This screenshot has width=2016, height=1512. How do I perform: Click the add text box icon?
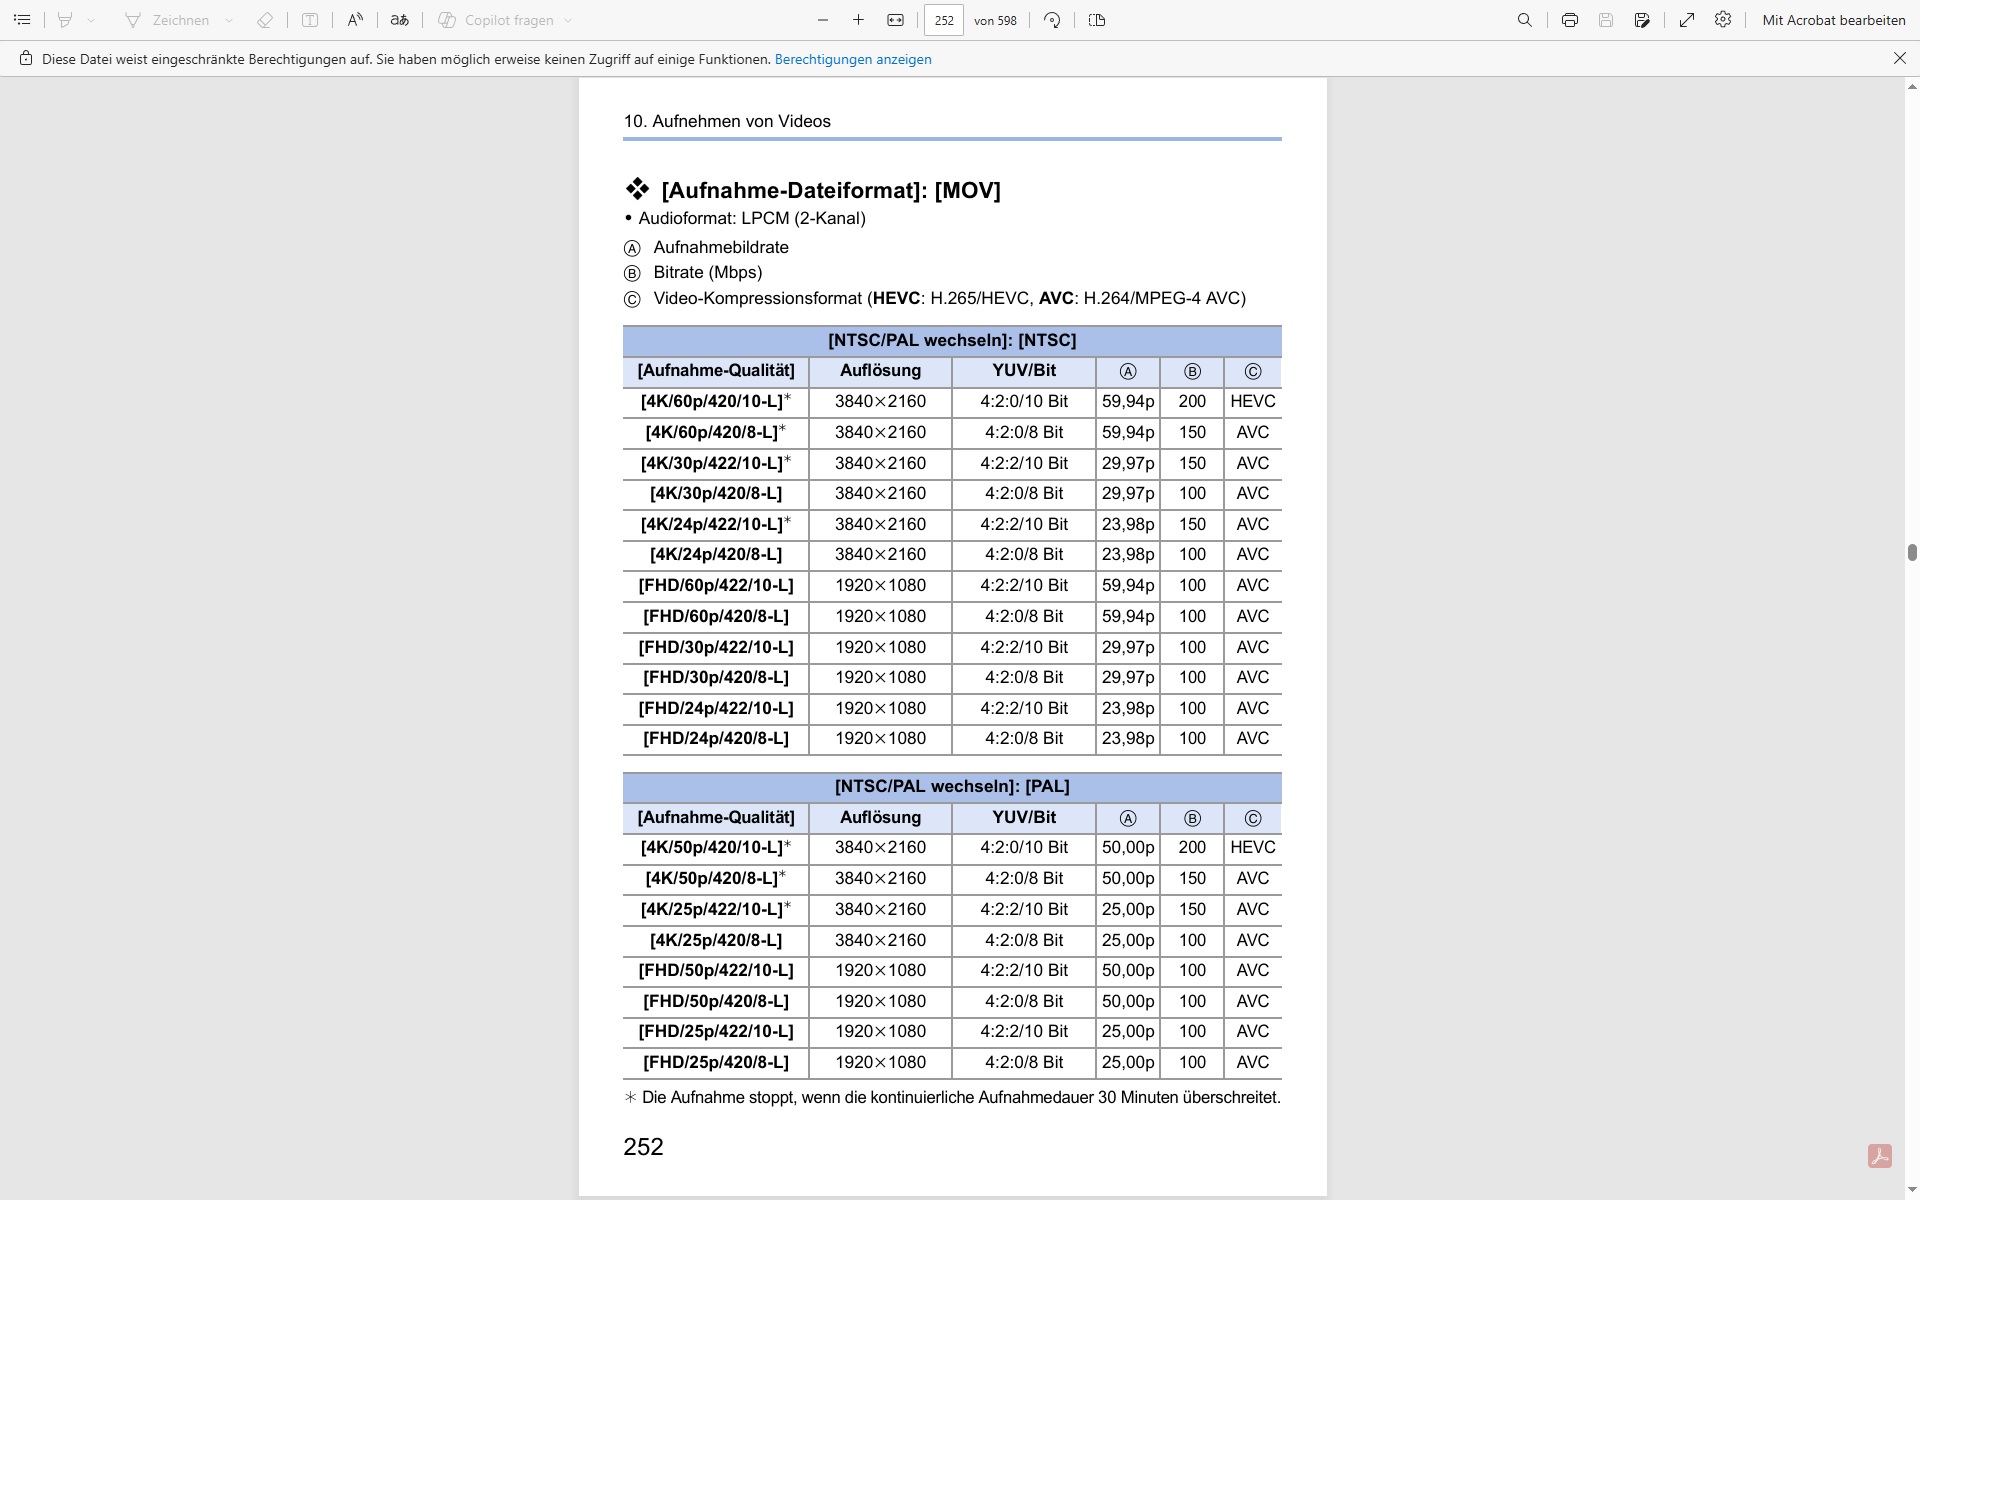click(x=310, y=20)
